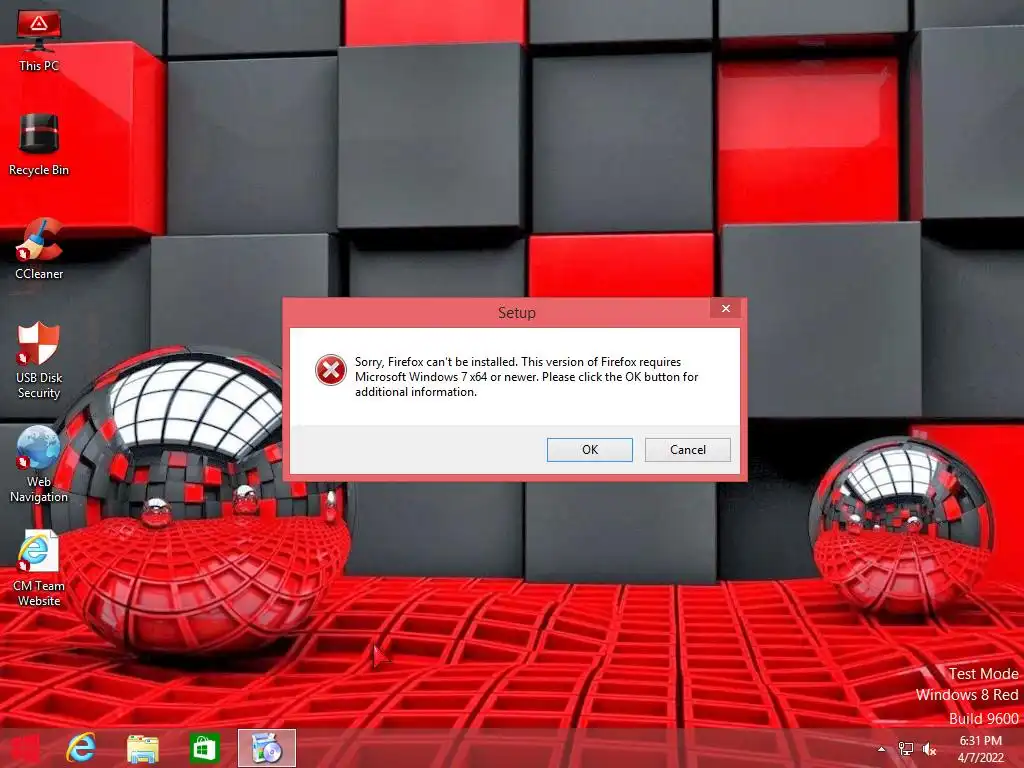Select the USB Disk Security shortcut
1024x768 pixels.
pos(39,359)
